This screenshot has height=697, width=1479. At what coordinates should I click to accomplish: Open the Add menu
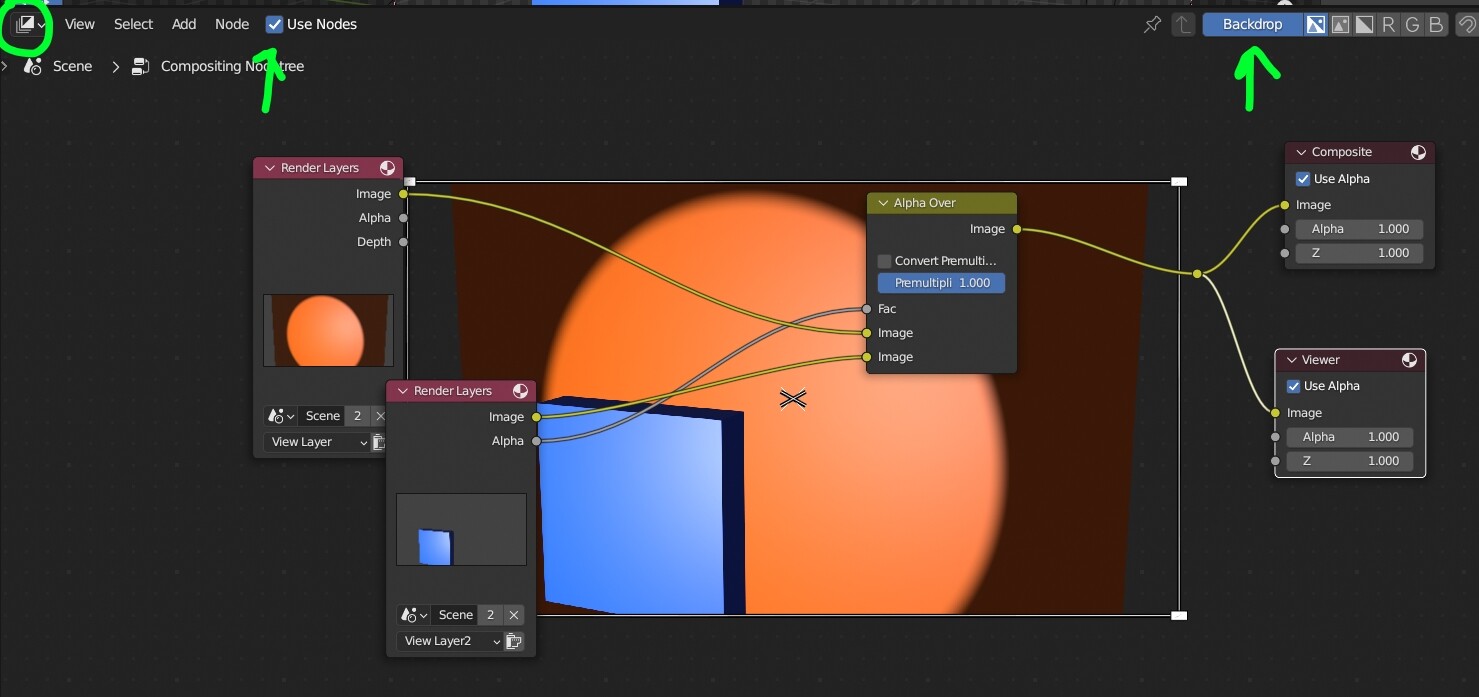(x=183, y=24)
